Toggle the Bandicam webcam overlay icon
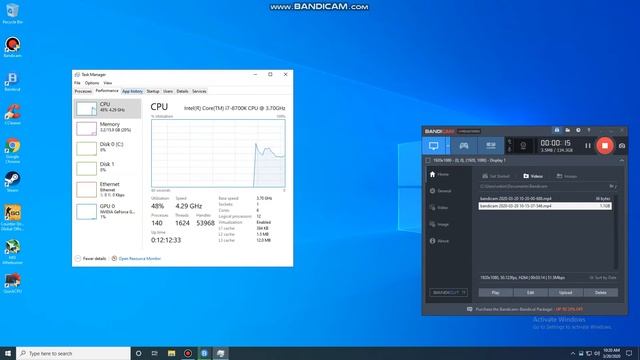 pyautogui.click(x=523, y=146)
